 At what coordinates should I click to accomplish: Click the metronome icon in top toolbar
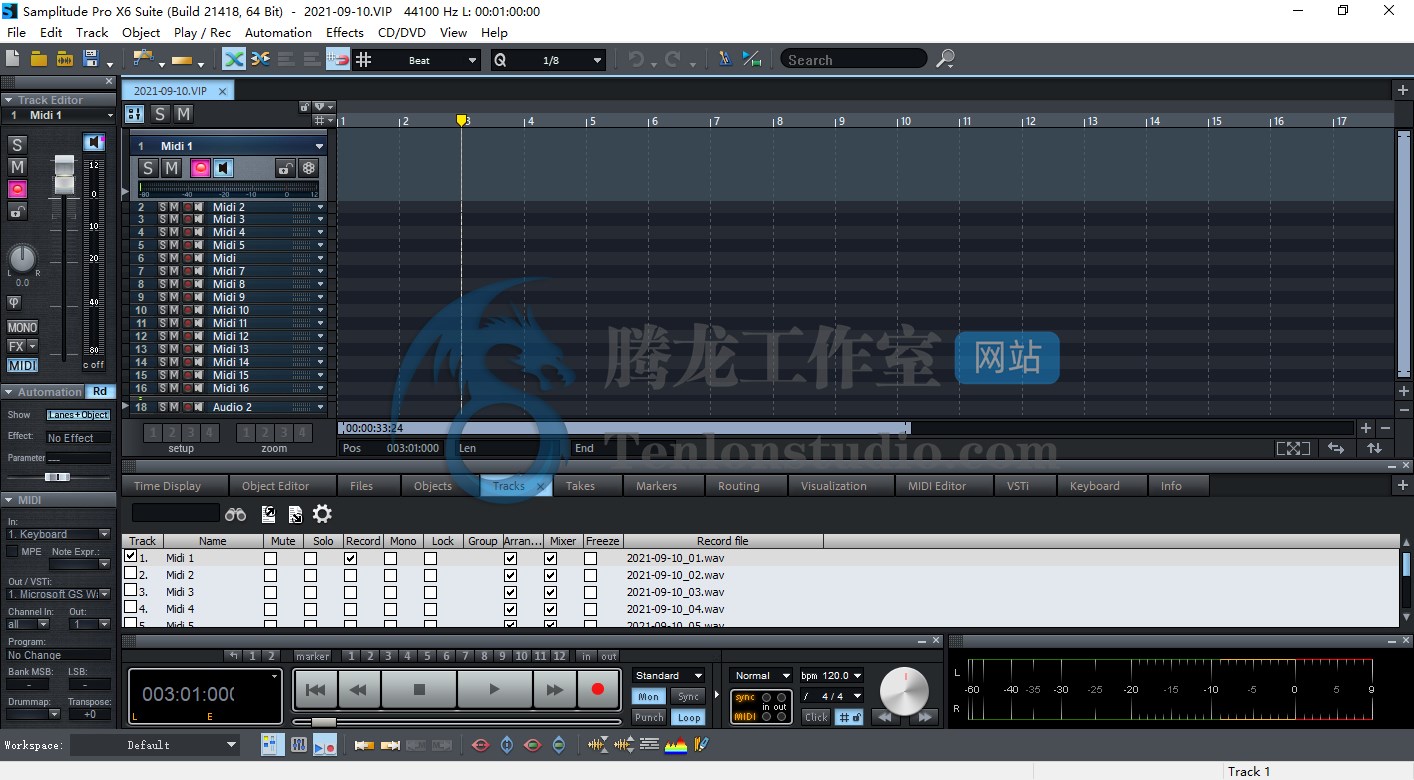click(726, 59)
